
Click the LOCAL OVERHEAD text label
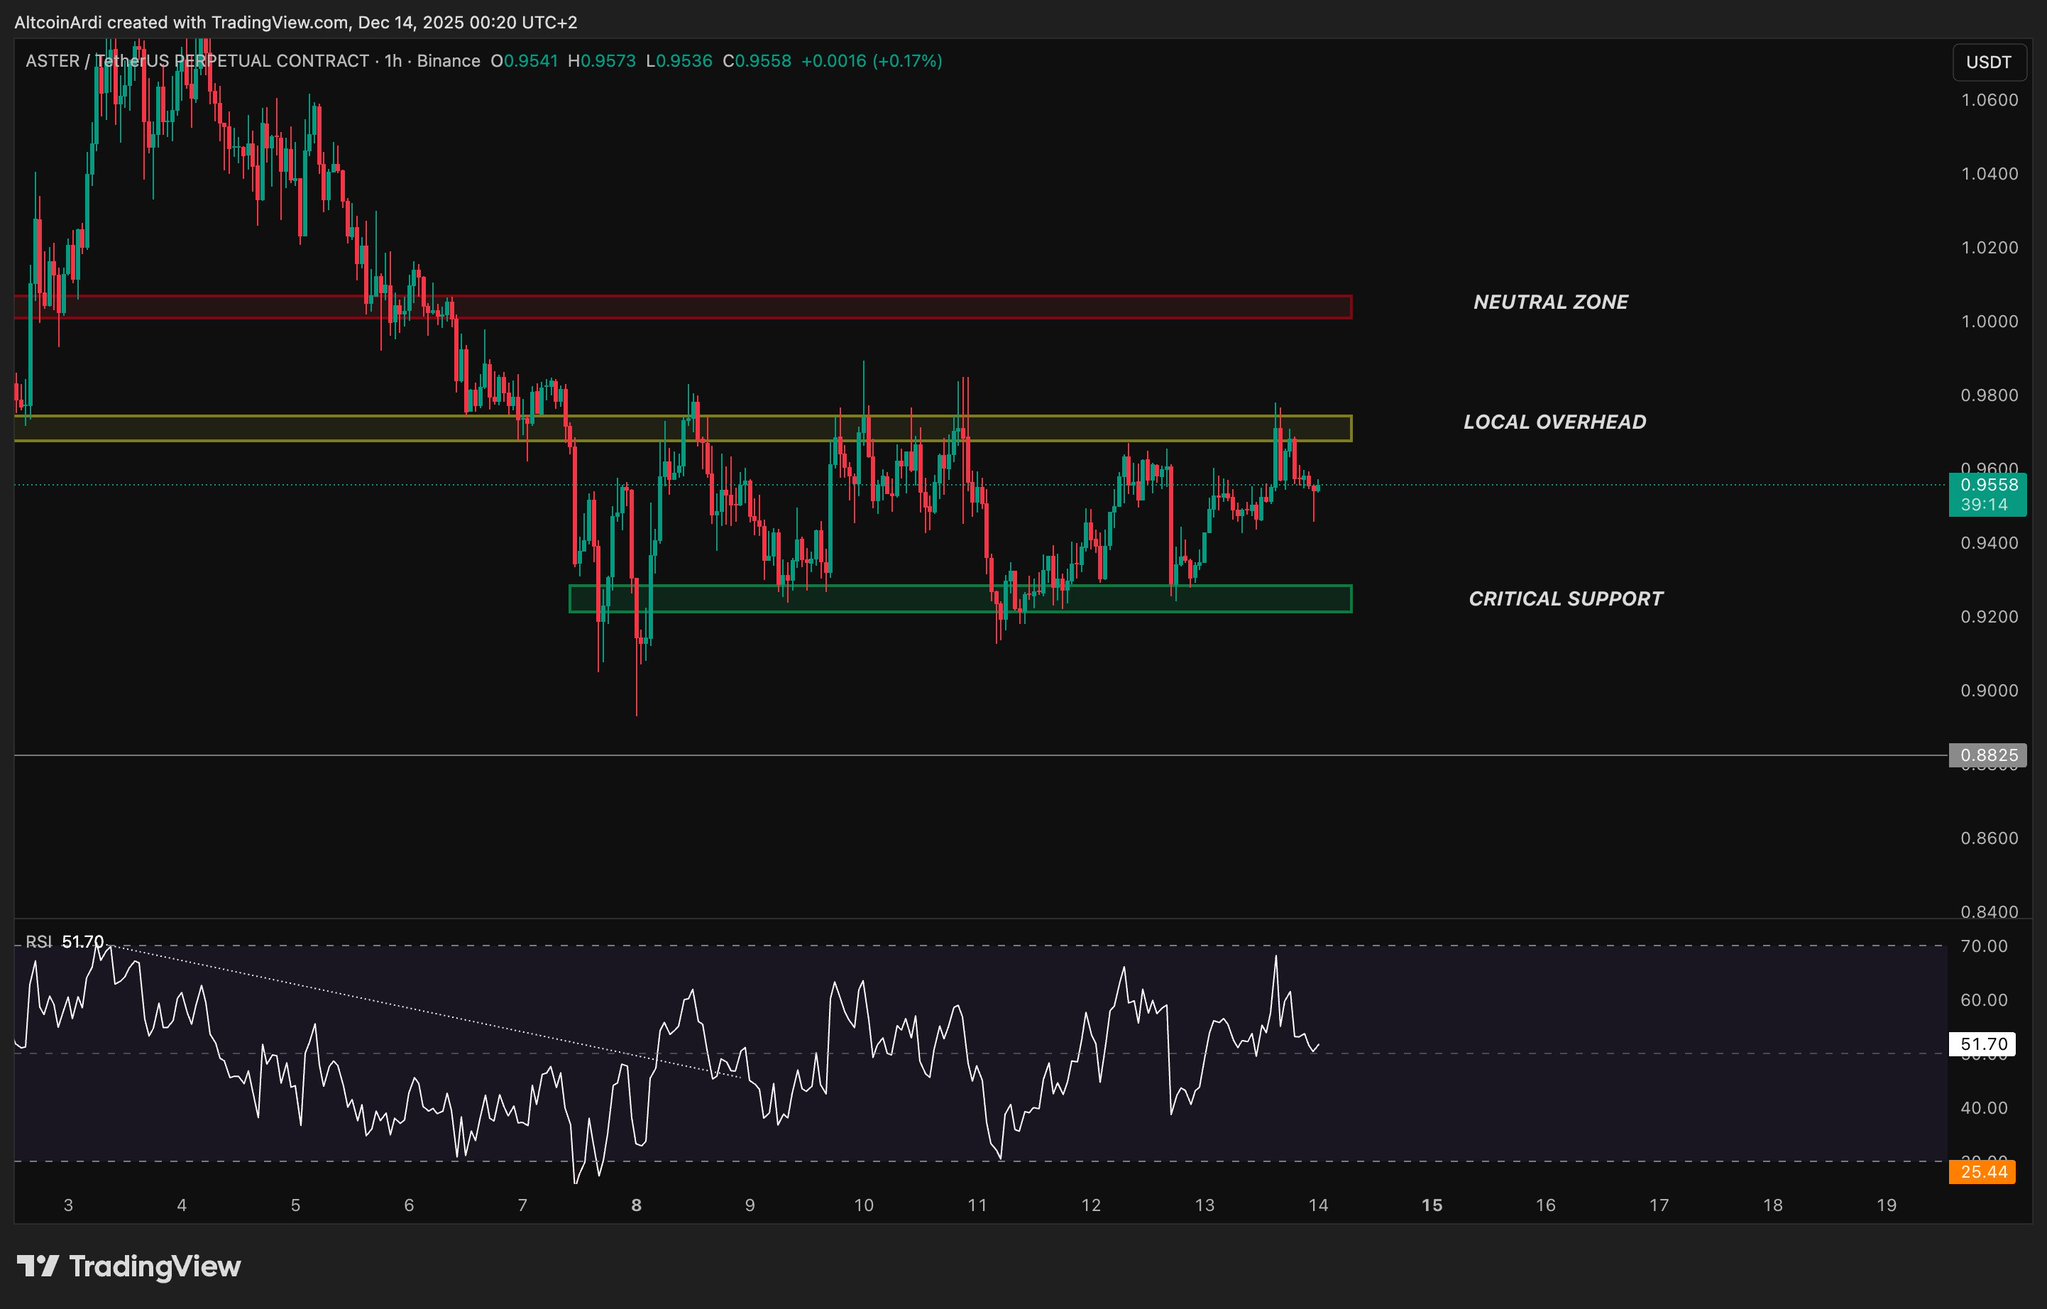(1554, 422)
